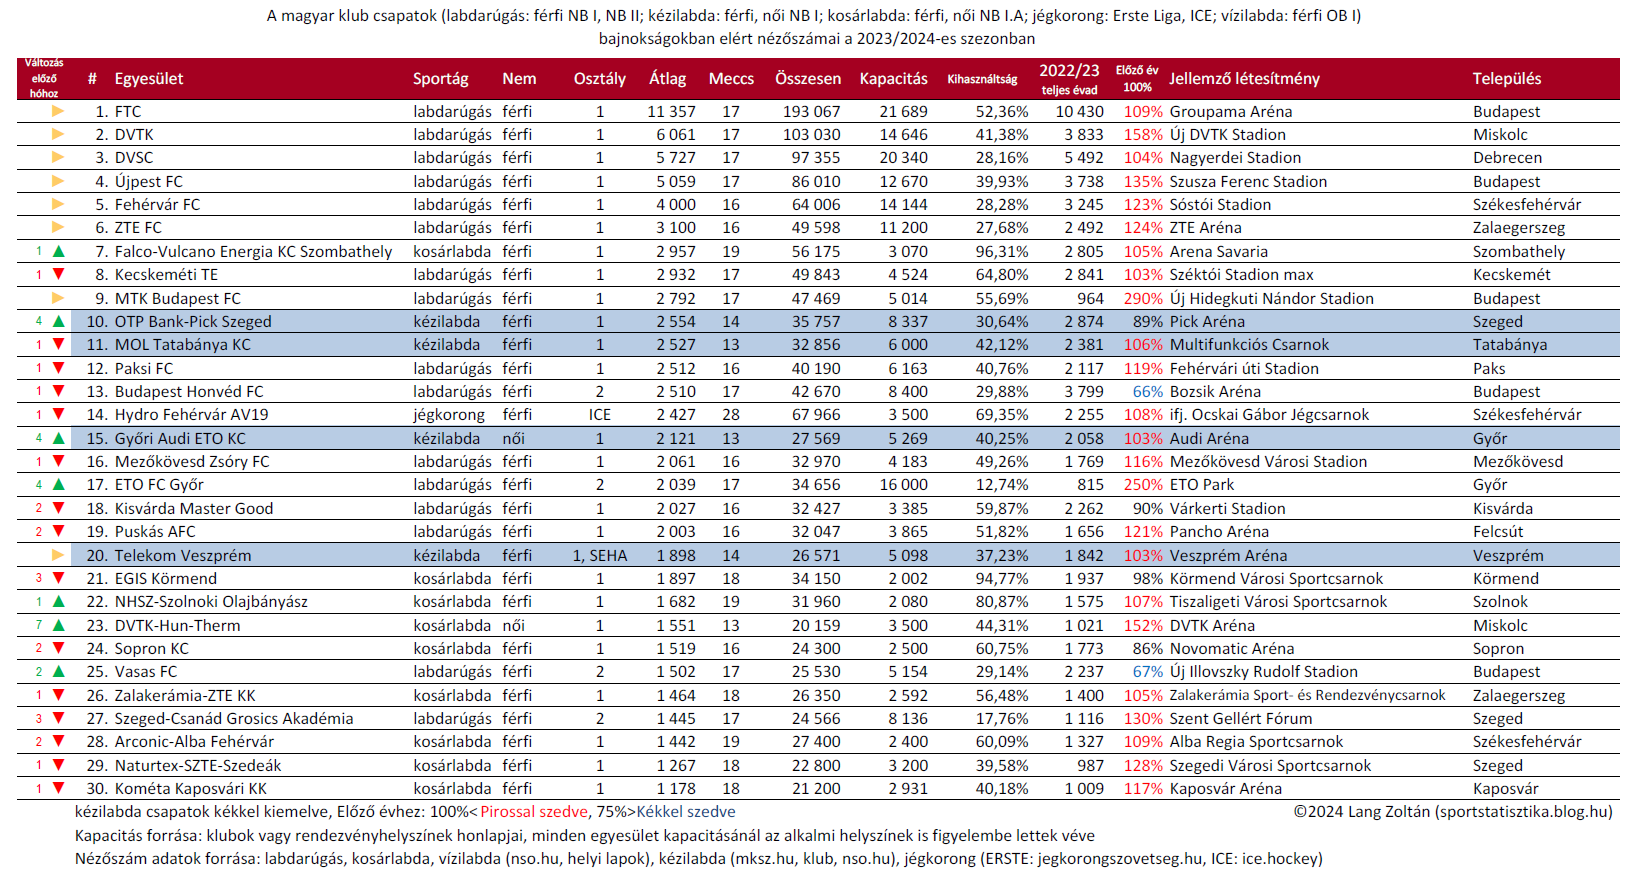Click the orange arrow beside ZTE FC
1640x880 pixels.
pos(58,227)
